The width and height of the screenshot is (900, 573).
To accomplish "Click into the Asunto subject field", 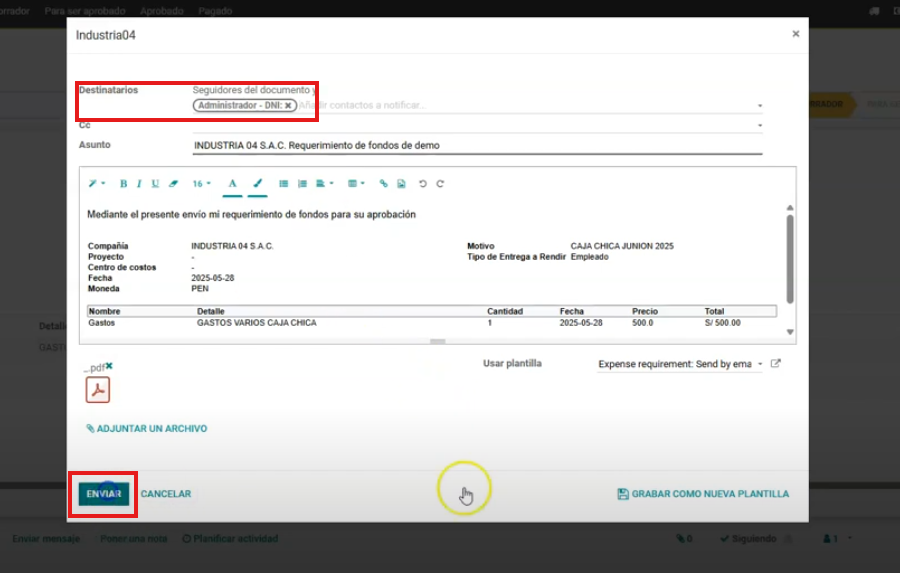I will (x=476, y=146).
